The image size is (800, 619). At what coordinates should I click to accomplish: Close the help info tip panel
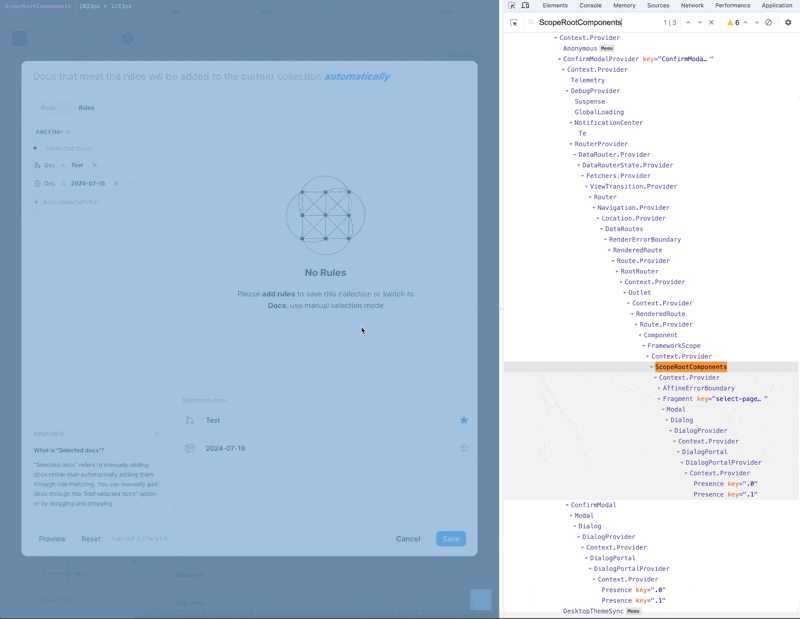coord(157,434)
